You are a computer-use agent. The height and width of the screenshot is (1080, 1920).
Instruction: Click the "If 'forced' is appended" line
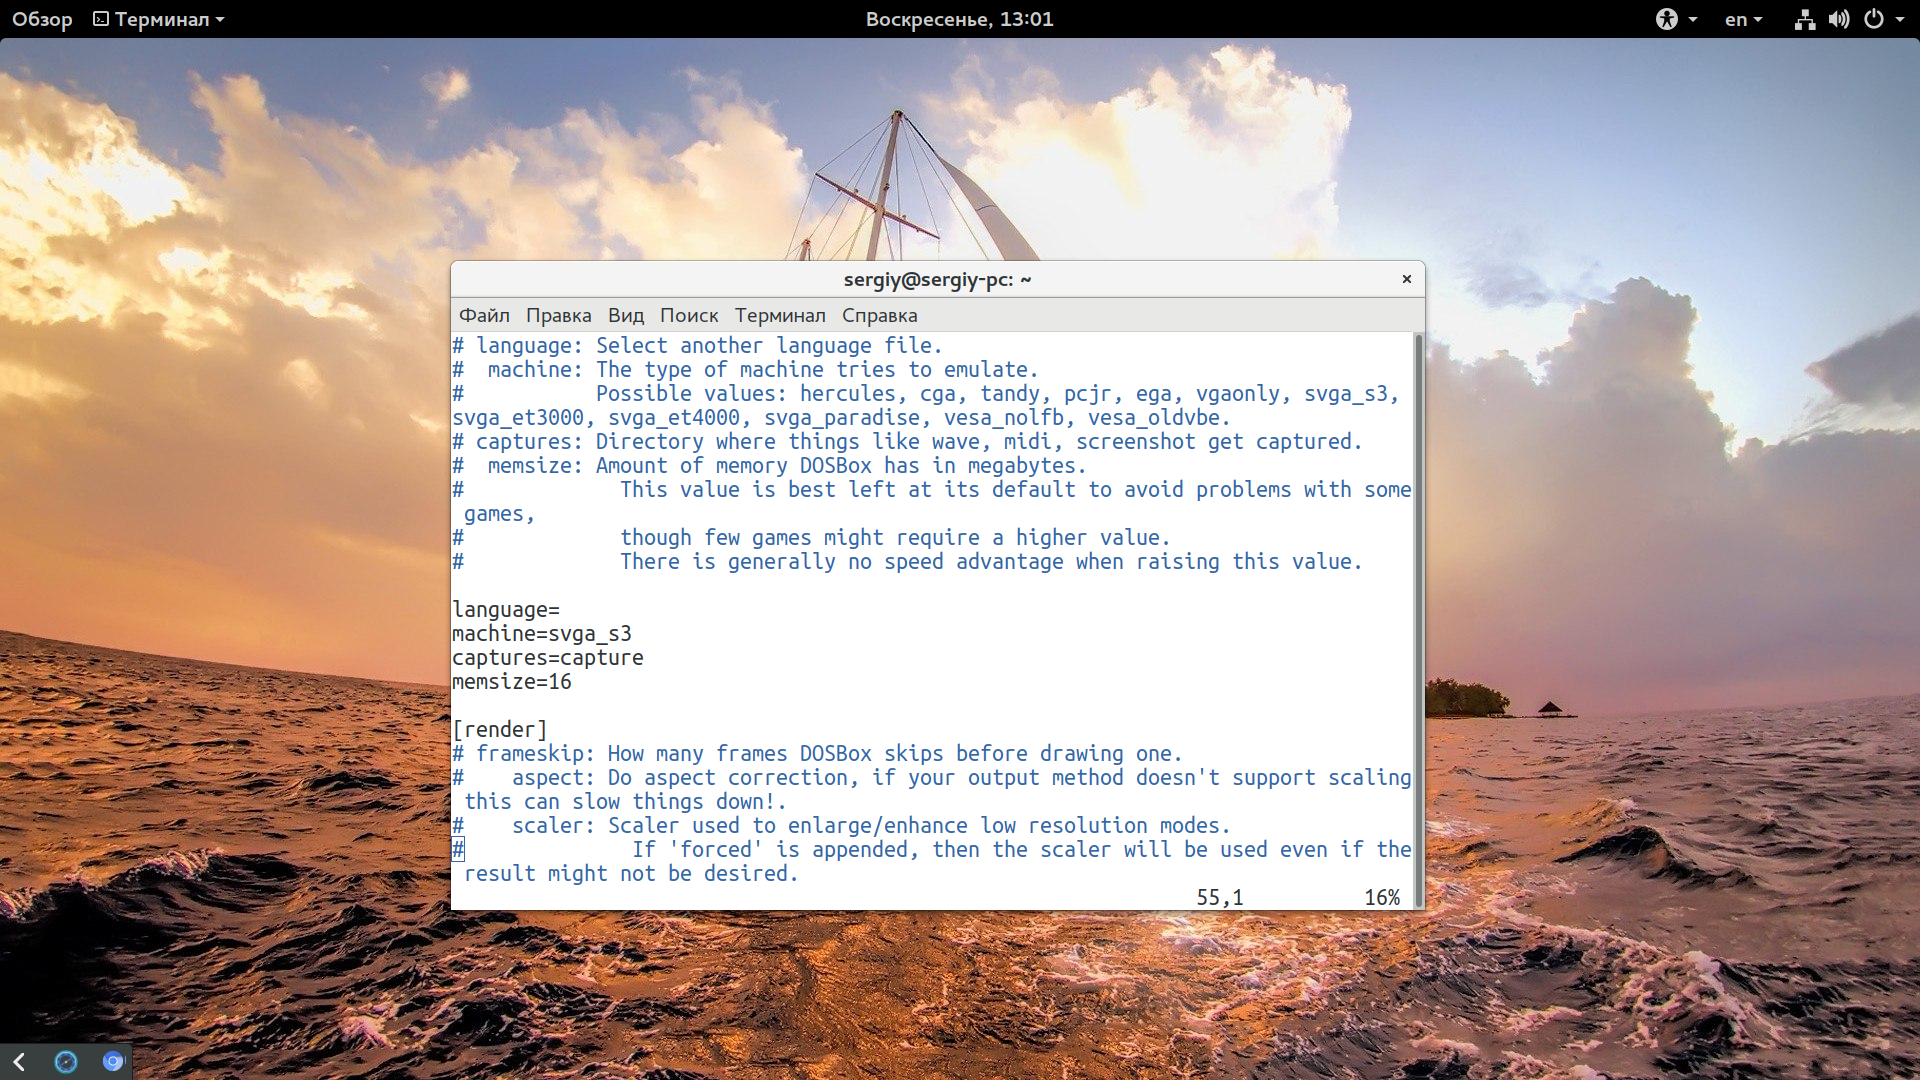(1021, 850)
